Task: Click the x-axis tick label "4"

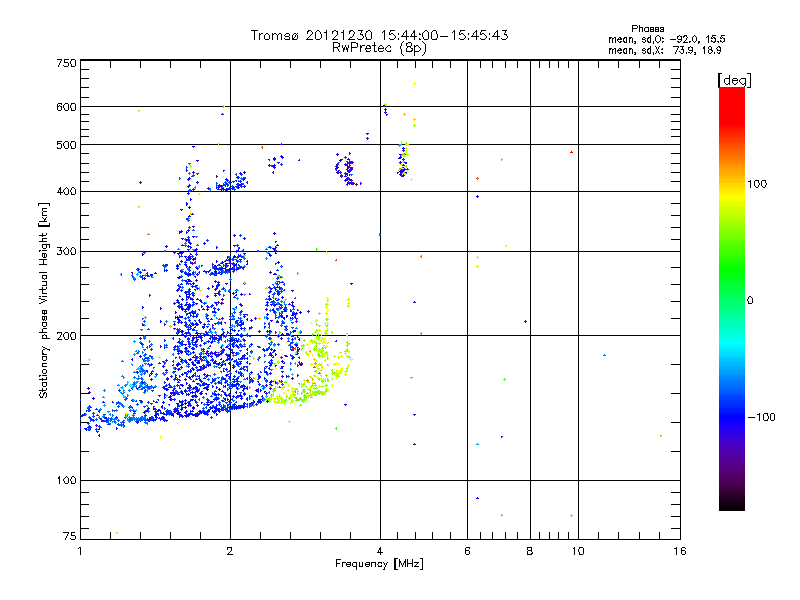Action: 380,551
